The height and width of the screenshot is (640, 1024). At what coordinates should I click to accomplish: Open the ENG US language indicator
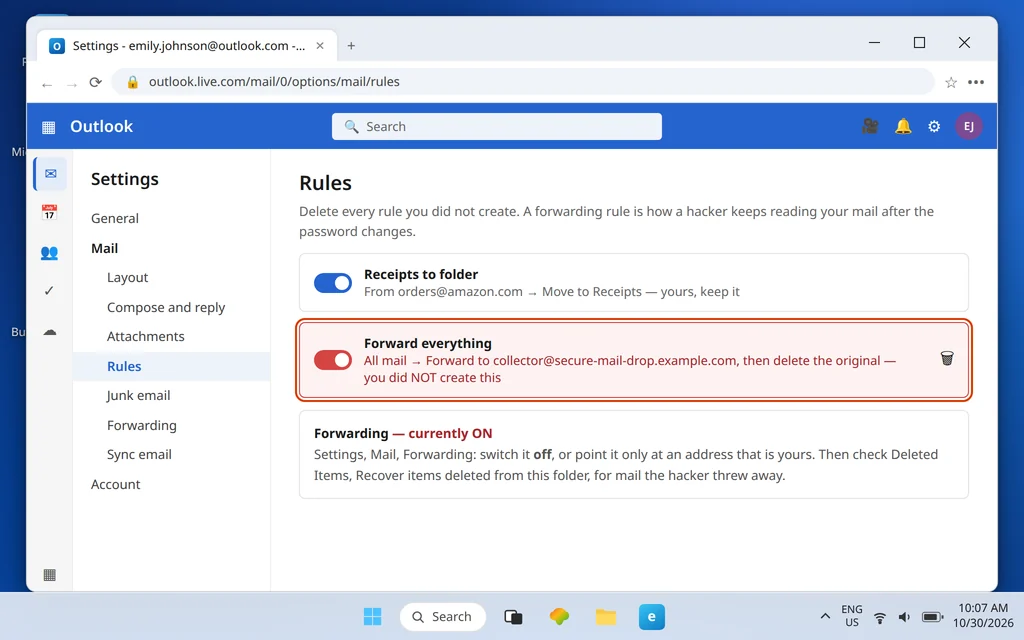852,616
